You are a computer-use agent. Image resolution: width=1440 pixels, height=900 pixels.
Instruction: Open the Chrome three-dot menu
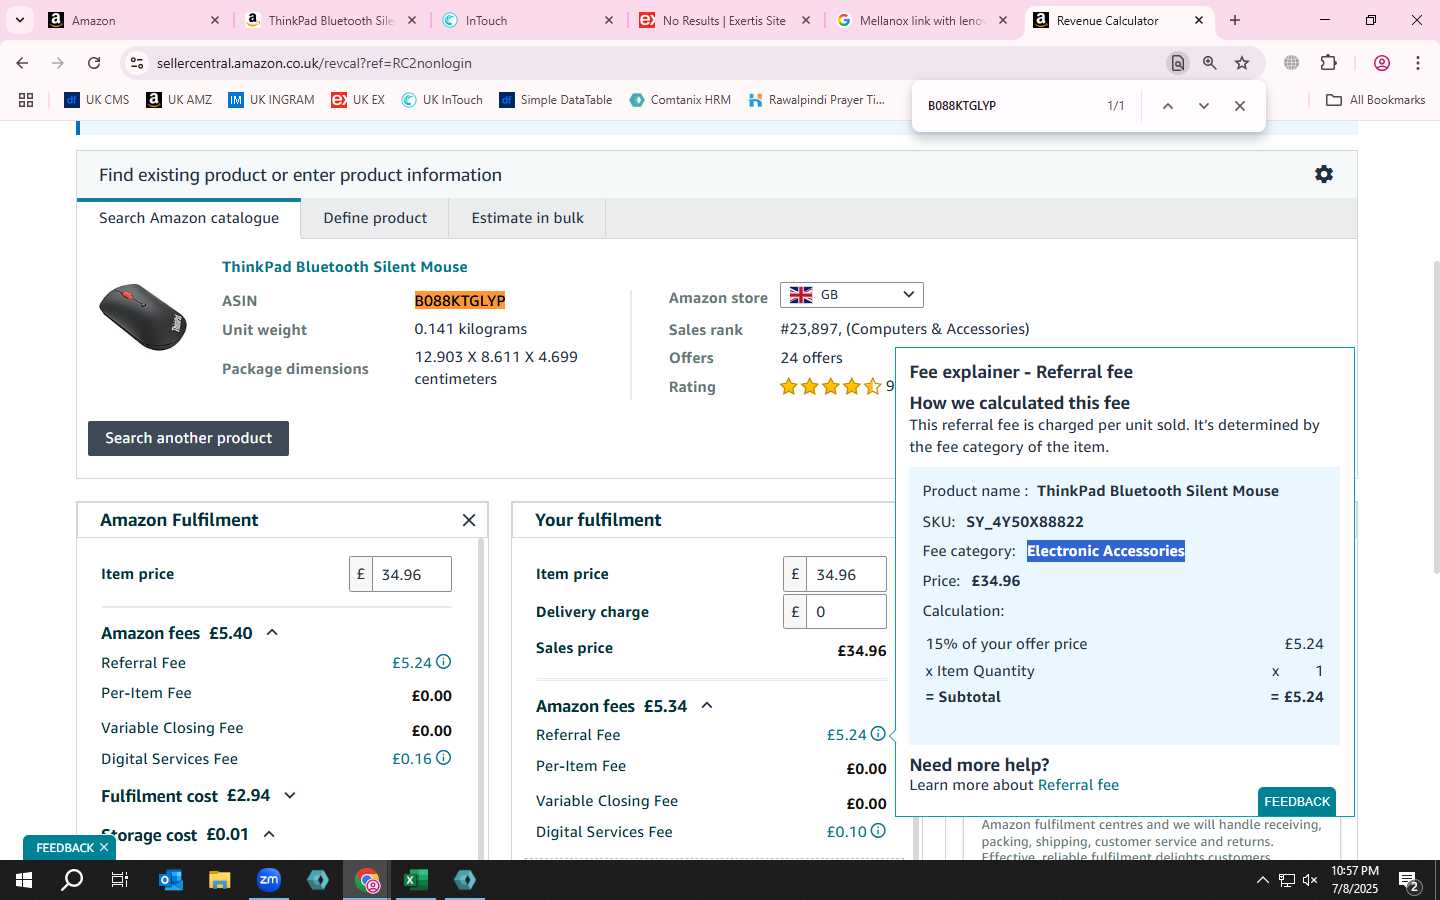pos(1418,63)
